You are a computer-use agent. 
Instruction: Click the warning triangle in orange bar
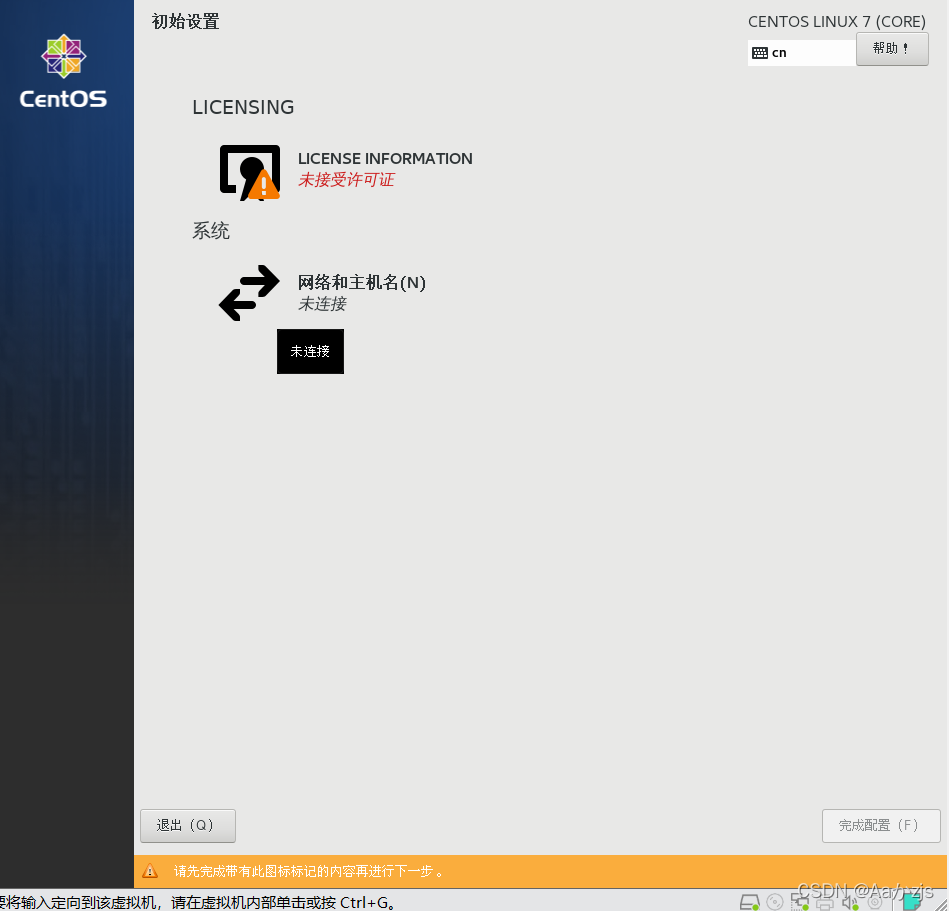point(149,871)
